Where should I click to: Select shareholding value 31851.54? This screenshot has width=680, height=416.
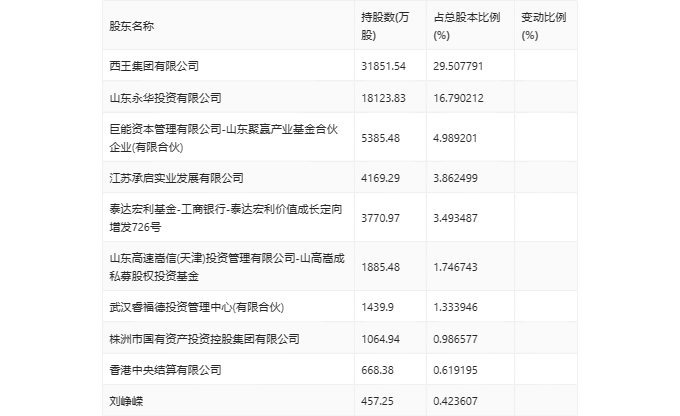click(x=383, y=66)
